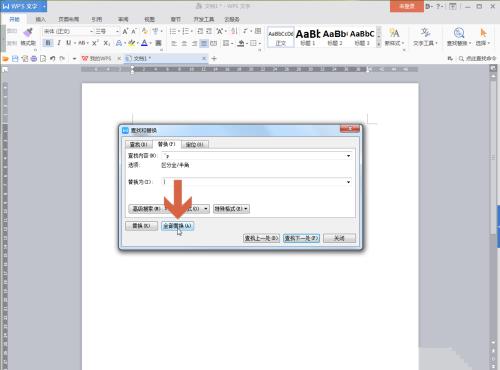Image resolution: width=500 pixels, height=370 pixels.
Task: Switch to the Find tab in dialog
Action: [x=138, y=144]
